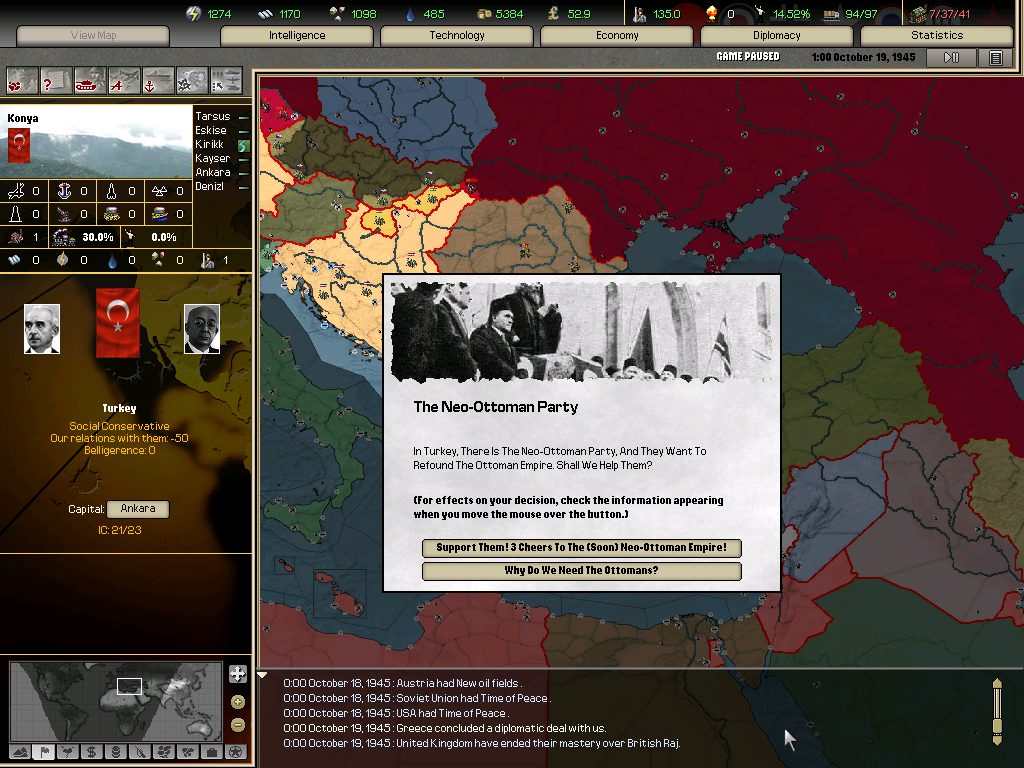Open the Technology tab

[457, 35]
